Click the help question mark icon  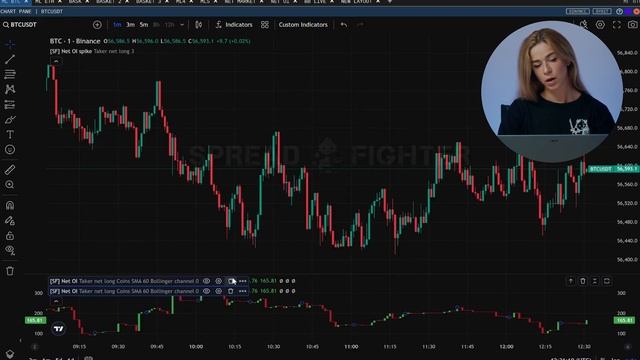620,11
